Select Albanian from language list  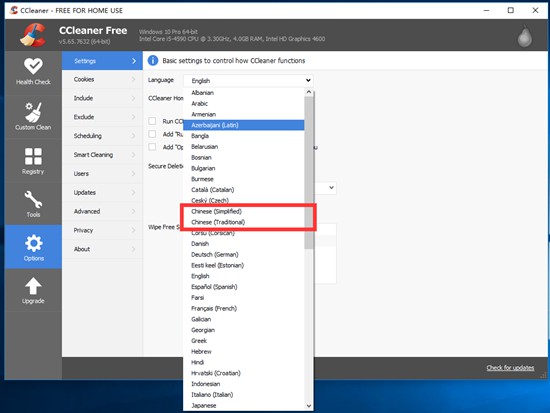pyautogui.click(x=243, y=93)
